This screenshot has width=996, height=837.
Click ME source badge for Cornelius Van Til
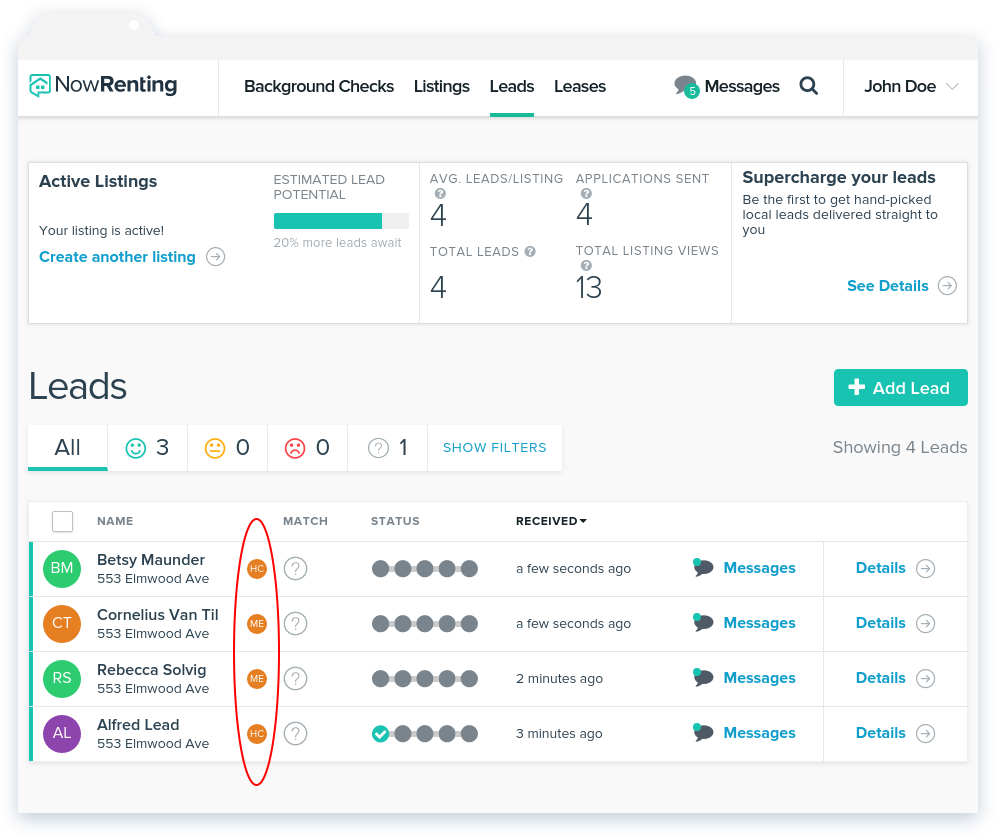coord(257,624)
